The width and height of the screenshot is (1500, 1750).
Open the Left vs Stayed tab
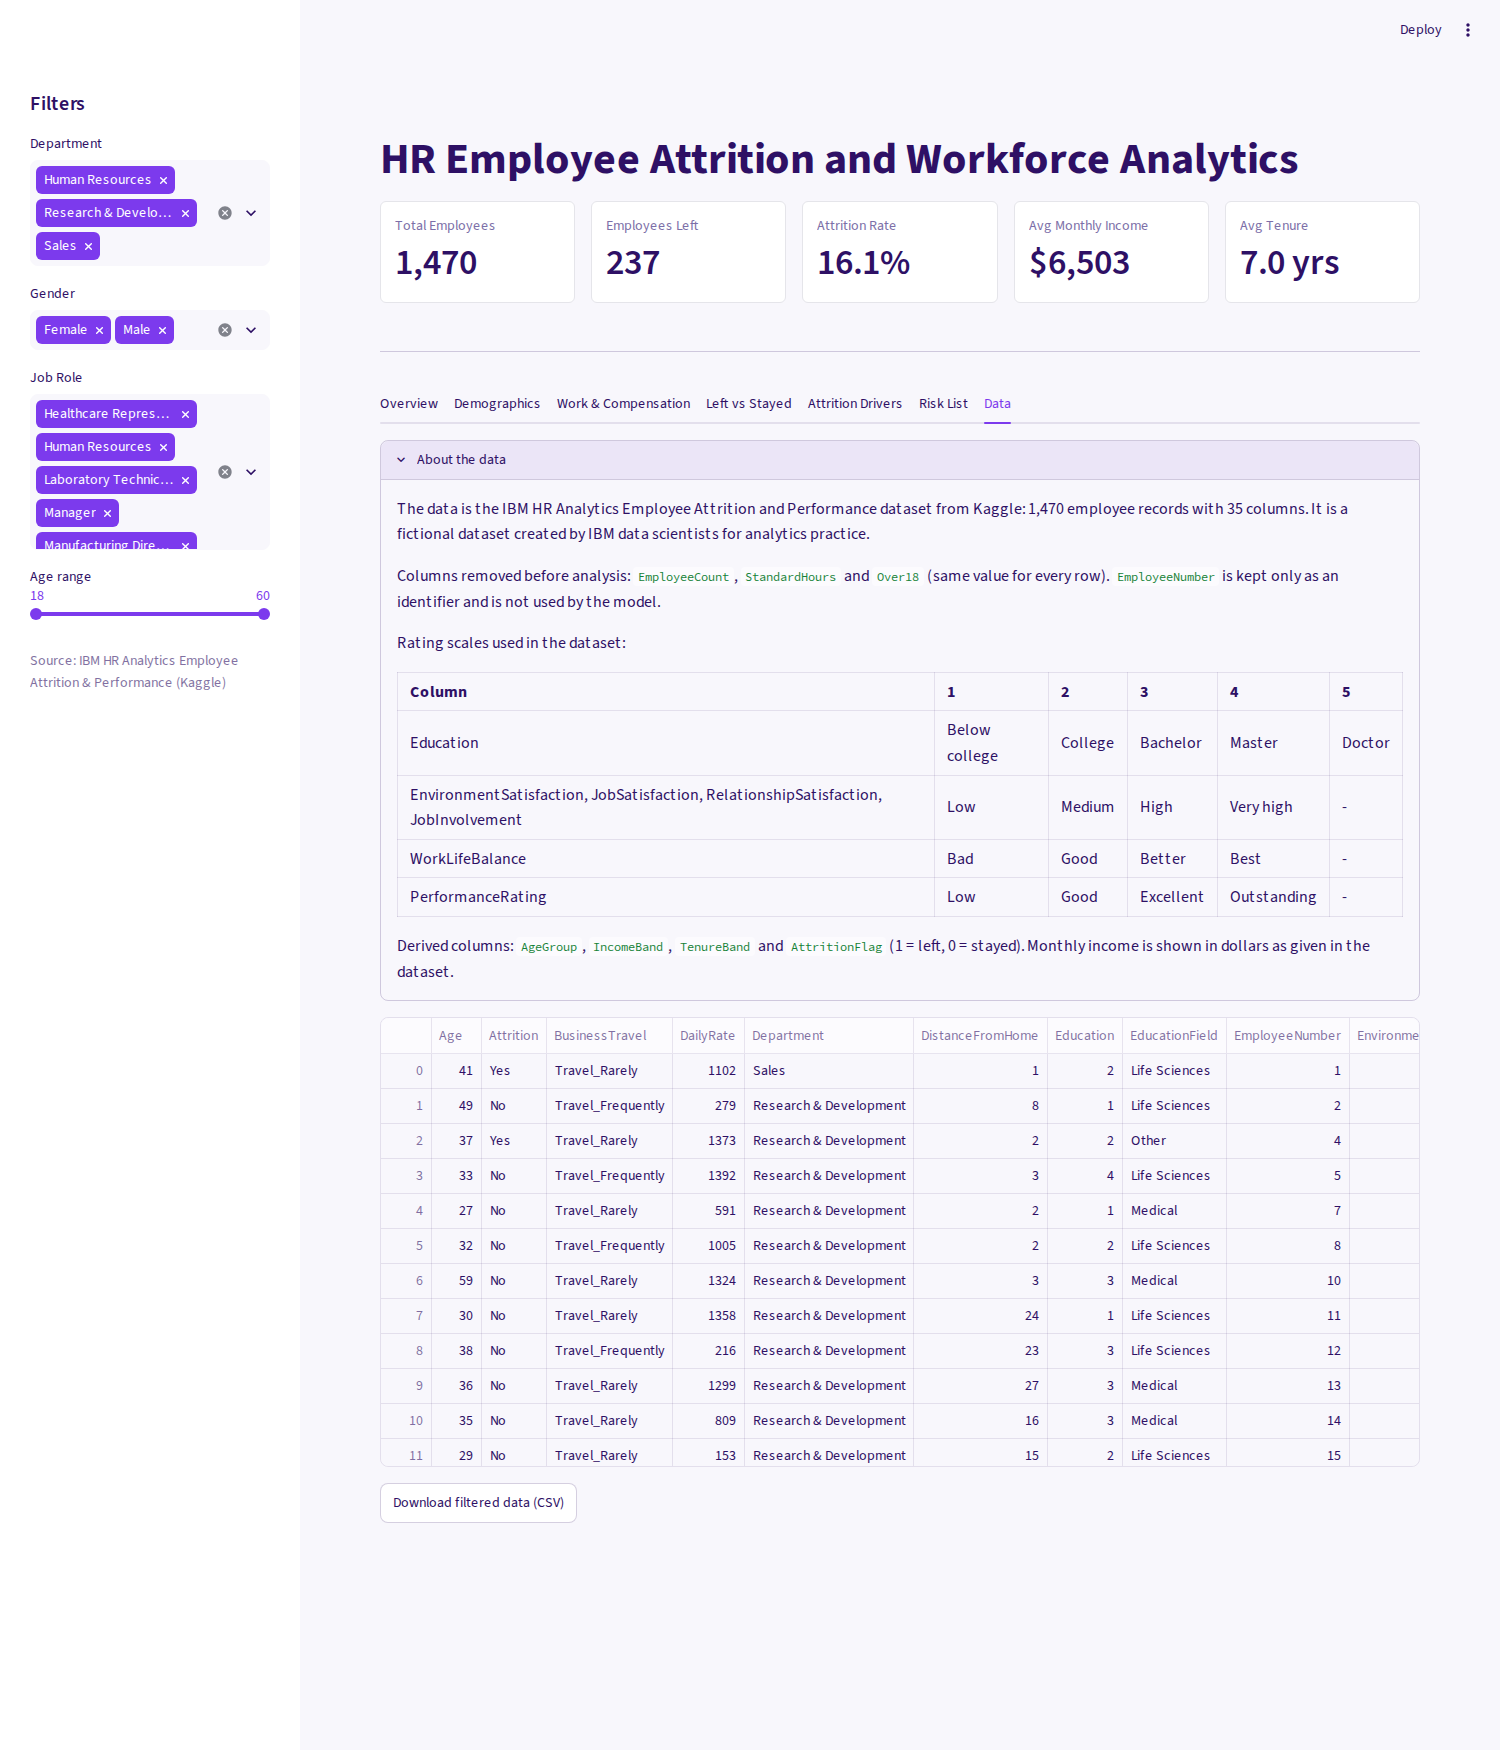coord(748,404)
